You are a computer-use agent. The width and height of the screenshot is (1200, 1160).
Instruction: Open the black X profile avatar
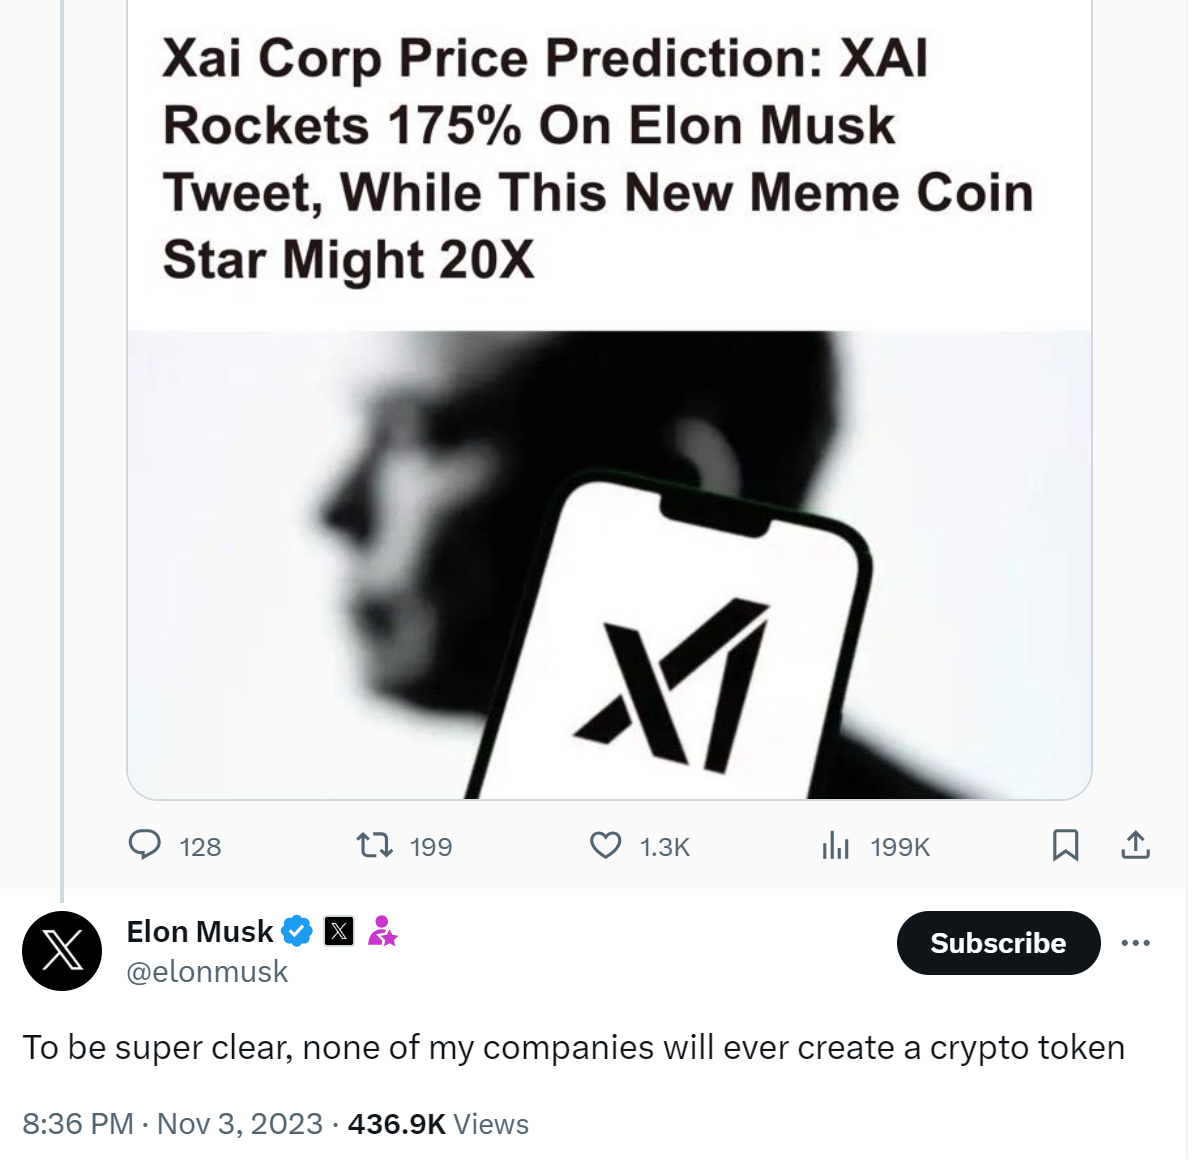62,951
